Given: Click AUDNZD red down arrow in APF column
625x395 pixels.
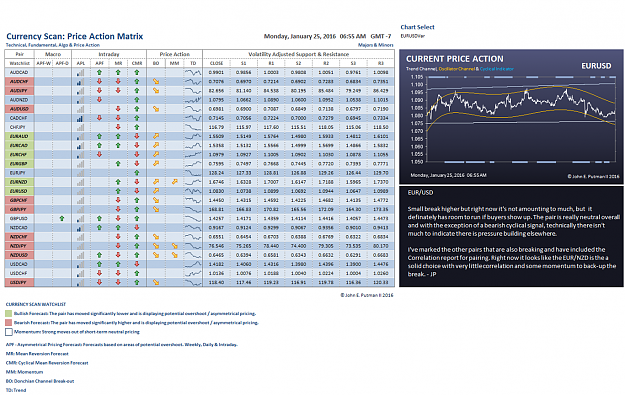Looking at the screenshot, I should (x=99, y=100).
